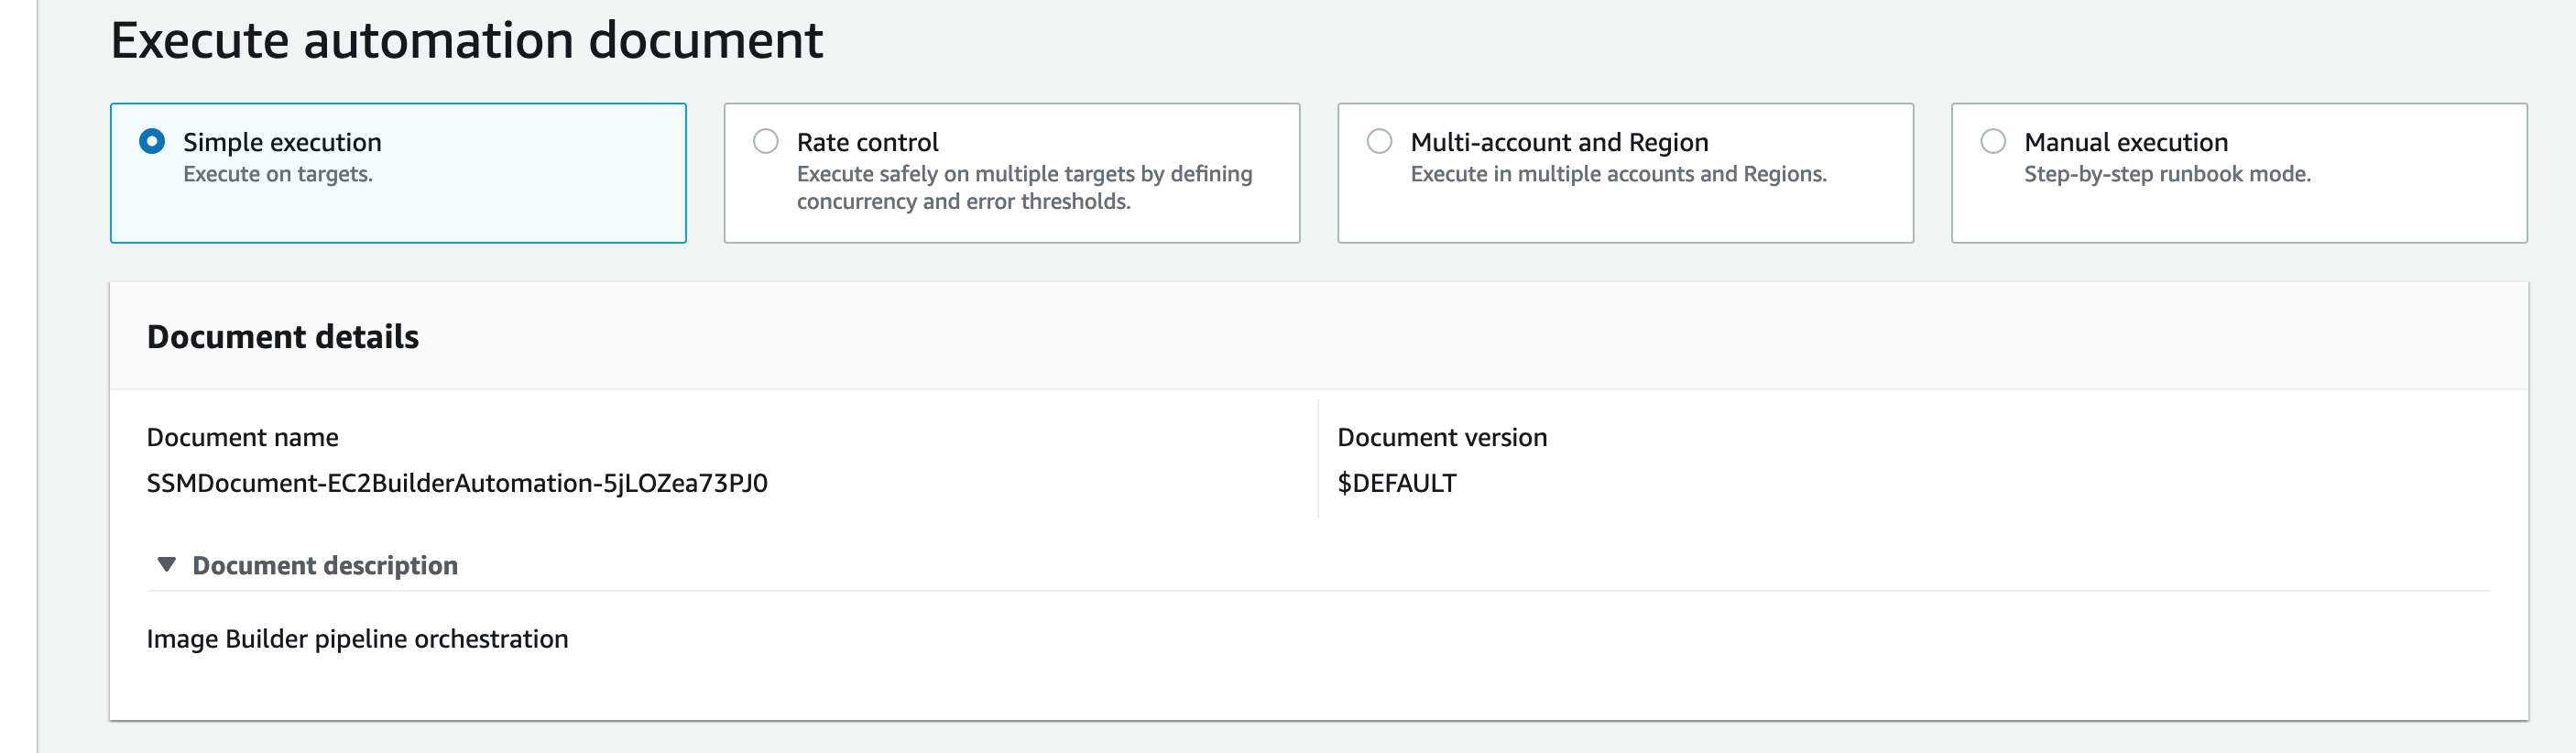Choose the Rate control radio button

click(x=766, y=142)
